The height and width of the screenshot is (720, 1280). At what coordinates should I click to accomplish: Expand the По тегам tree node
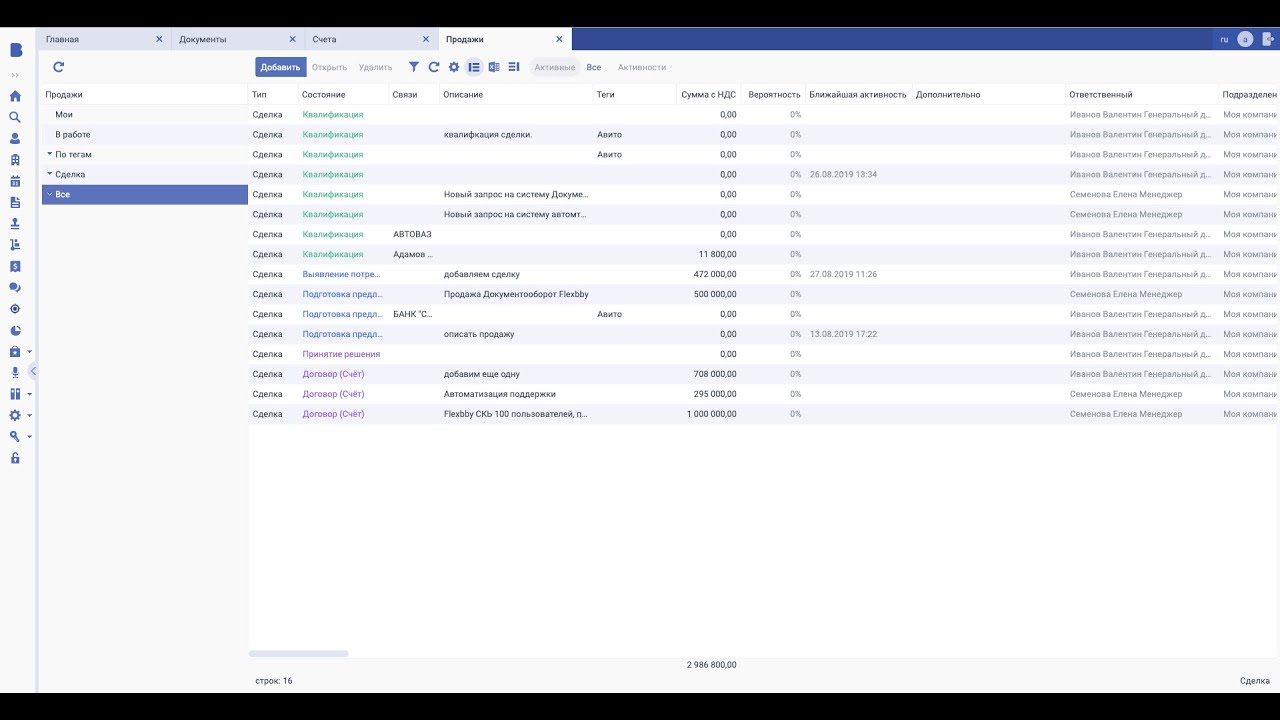[49, 154]
